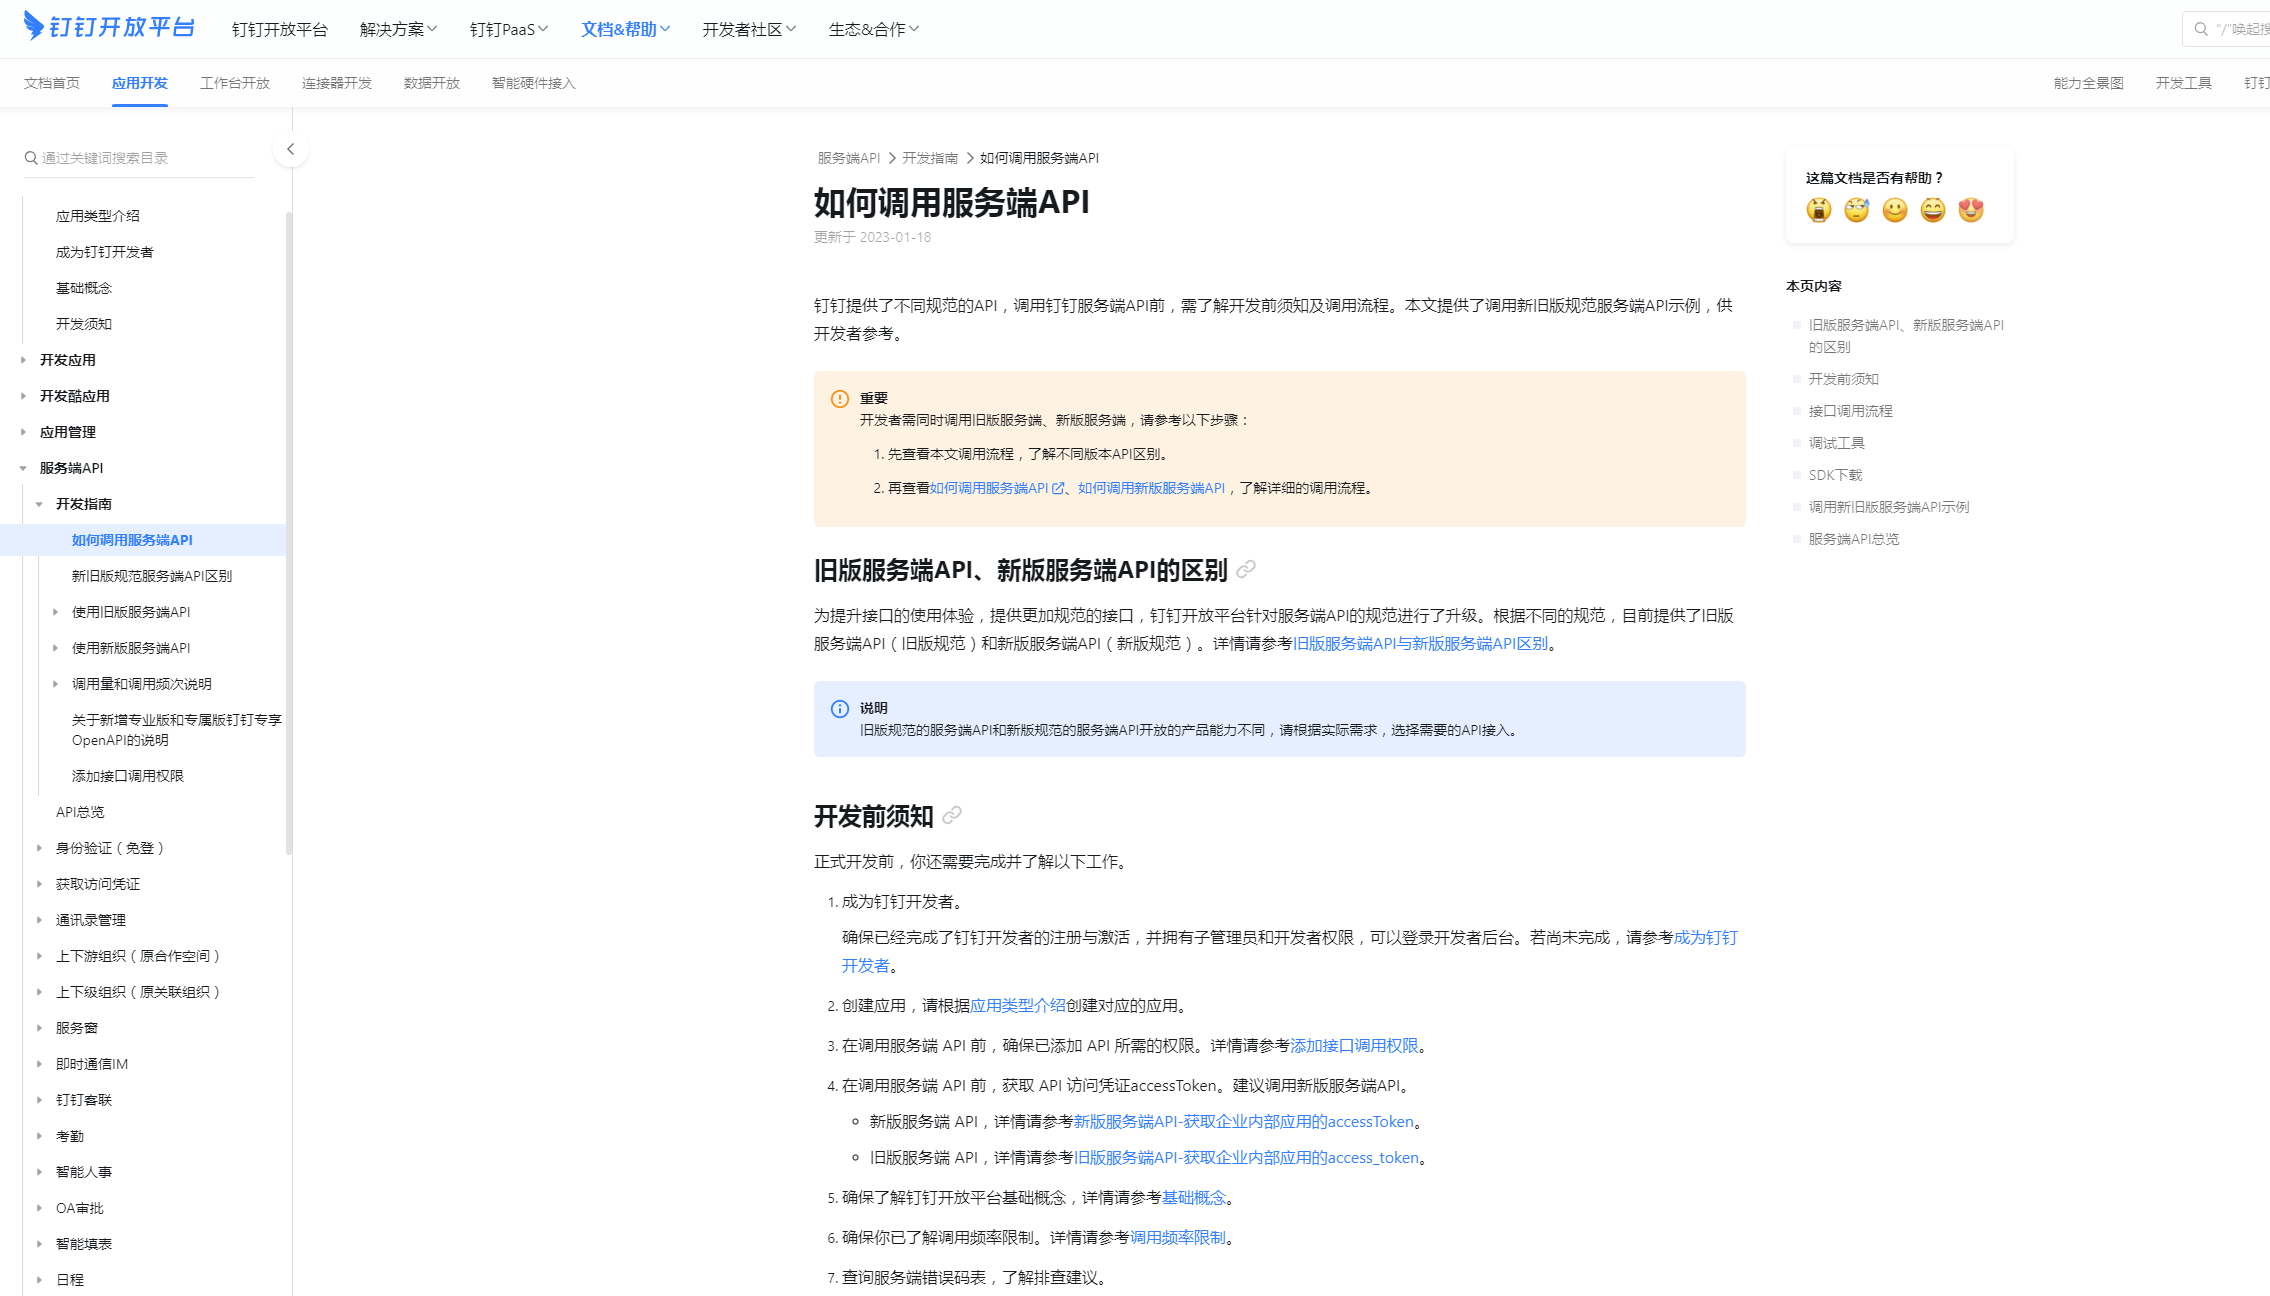Open the 解决方案 dropdown menu
This screenshot has height=1296, width=2270.
398,29
